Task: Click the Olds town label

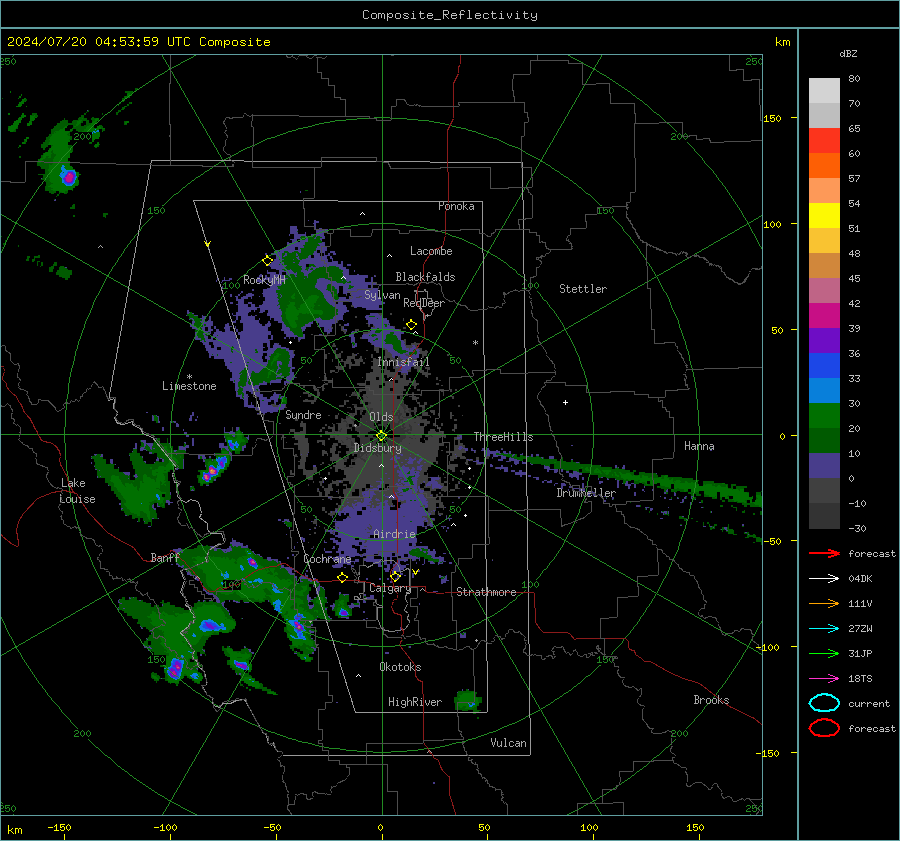Action: [381, 417]
